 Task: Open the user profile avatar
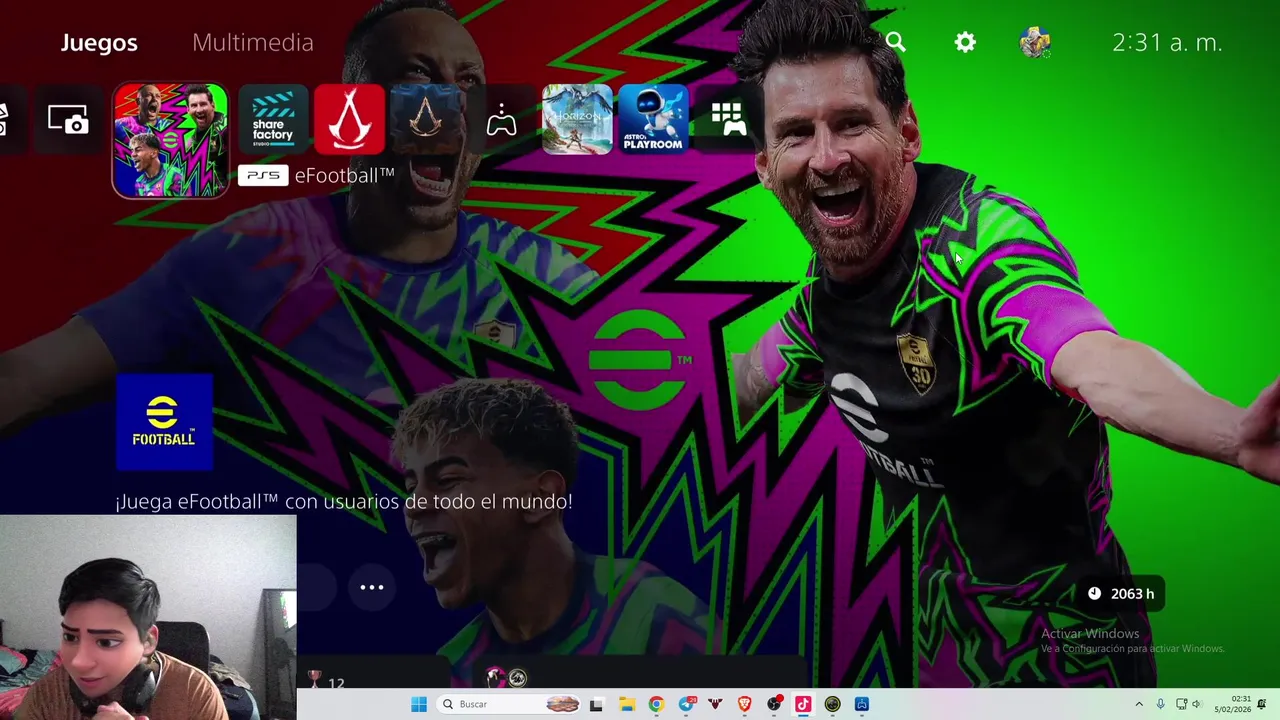pyautogui.click(x=1035, y=42)
